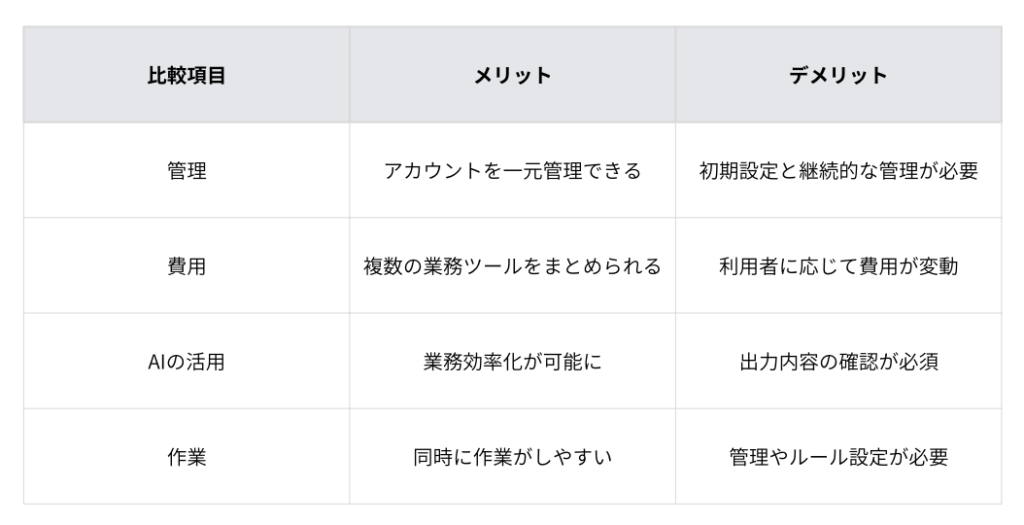The height and width of the screenshot is (525, 1024).
Task: Click cell アカウントを一元管理できる
Action: [x=512, y=170]
